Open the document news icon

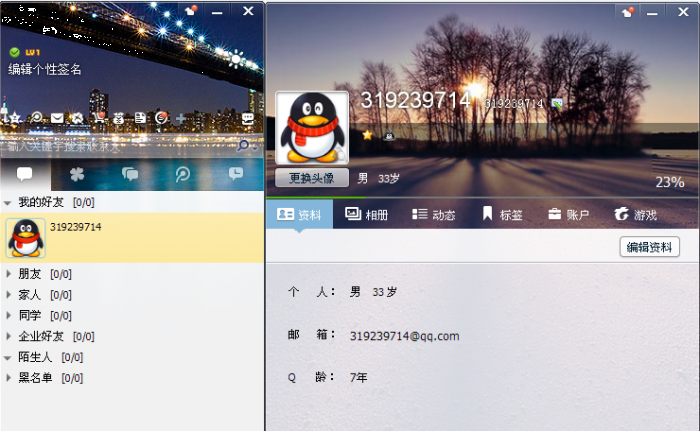pos(140,118)
